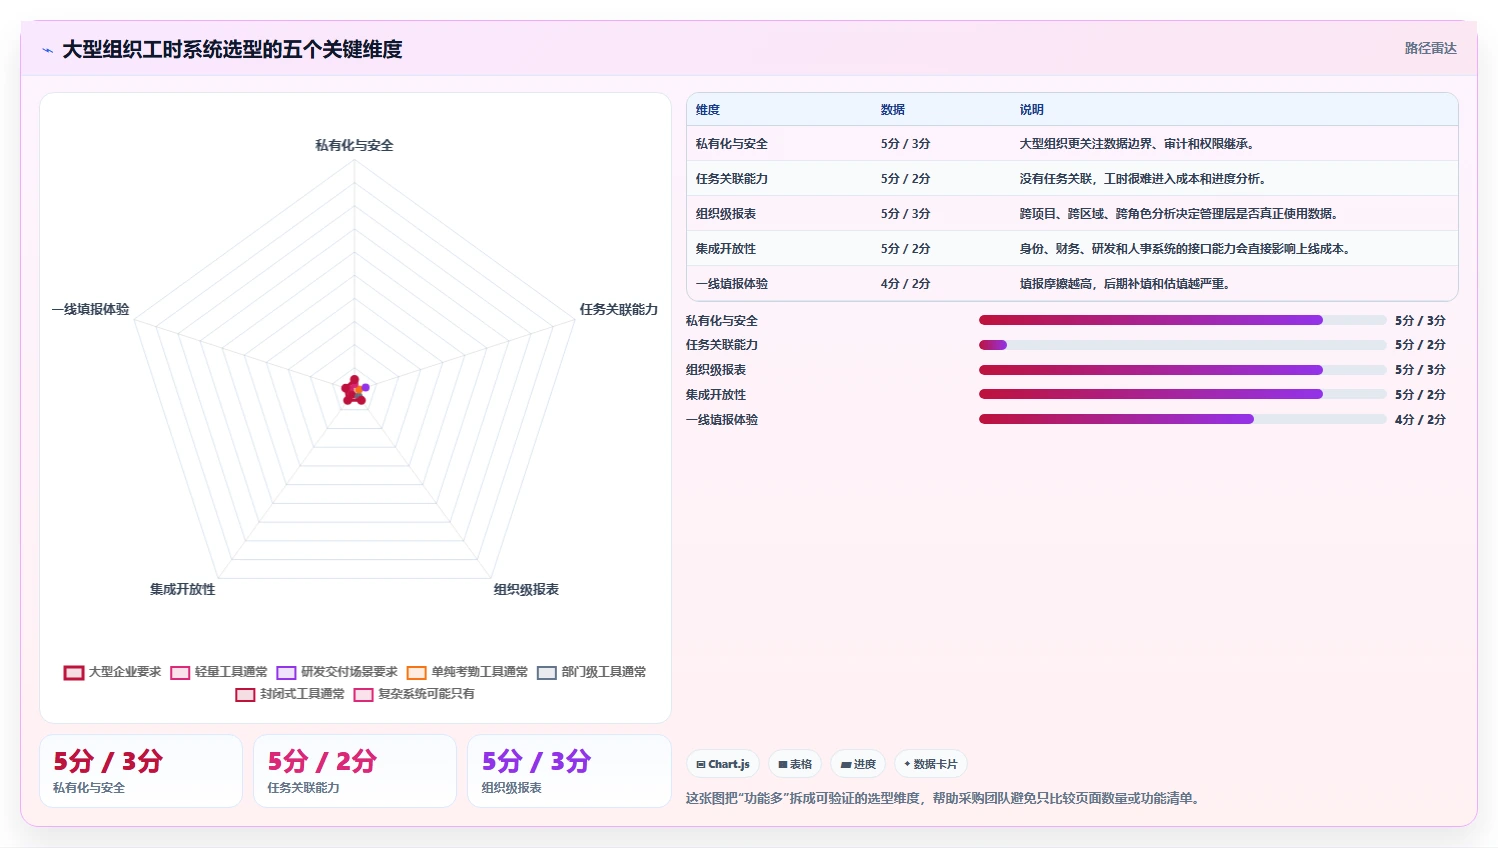The width and height of the screenshot is (1498, 848).
Task: Click the radar chart data points cluster
Action: pos(355,390)
